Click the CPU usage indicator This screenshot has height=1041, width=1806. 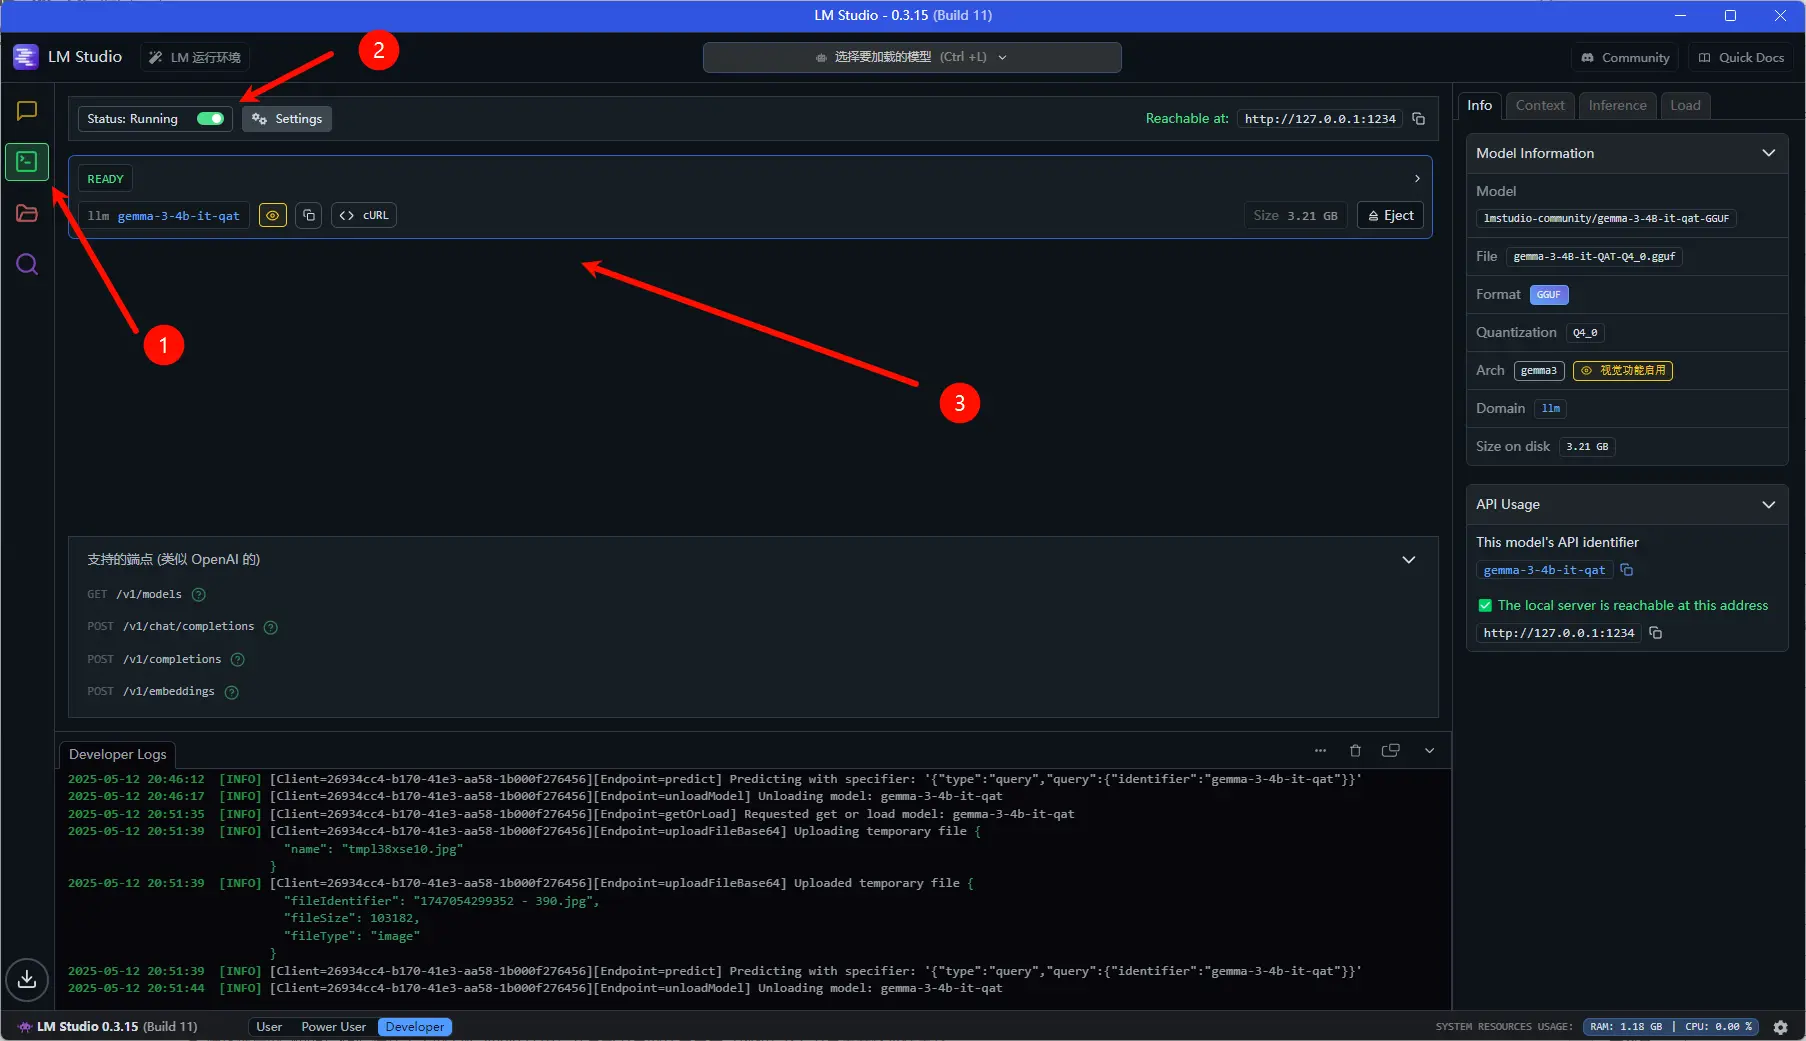click(1718, 1027)
